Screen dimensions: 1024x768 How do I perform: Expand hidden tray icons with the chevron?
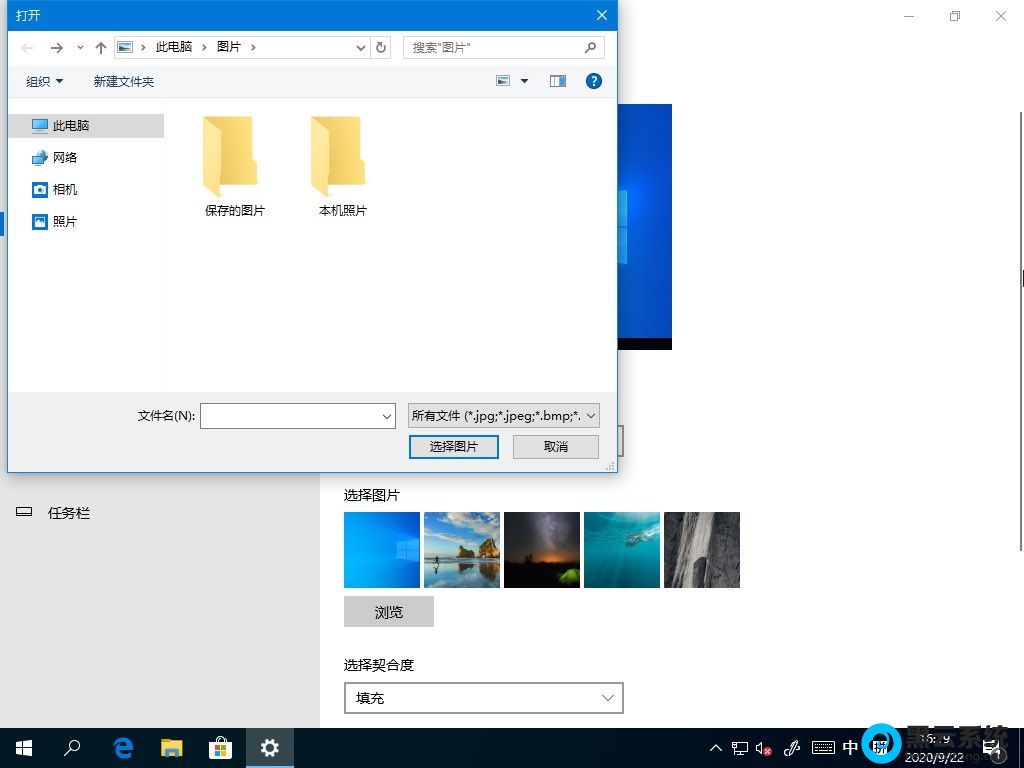[715, 747]
